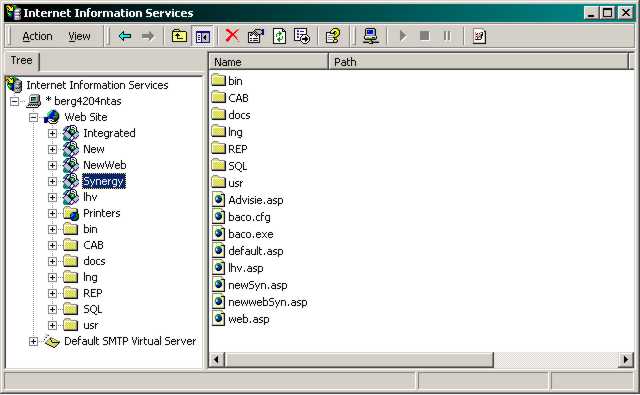Screen dimensions: 640x395
Task: Open Help with question mark icon
Action: (x=333, y=36)
